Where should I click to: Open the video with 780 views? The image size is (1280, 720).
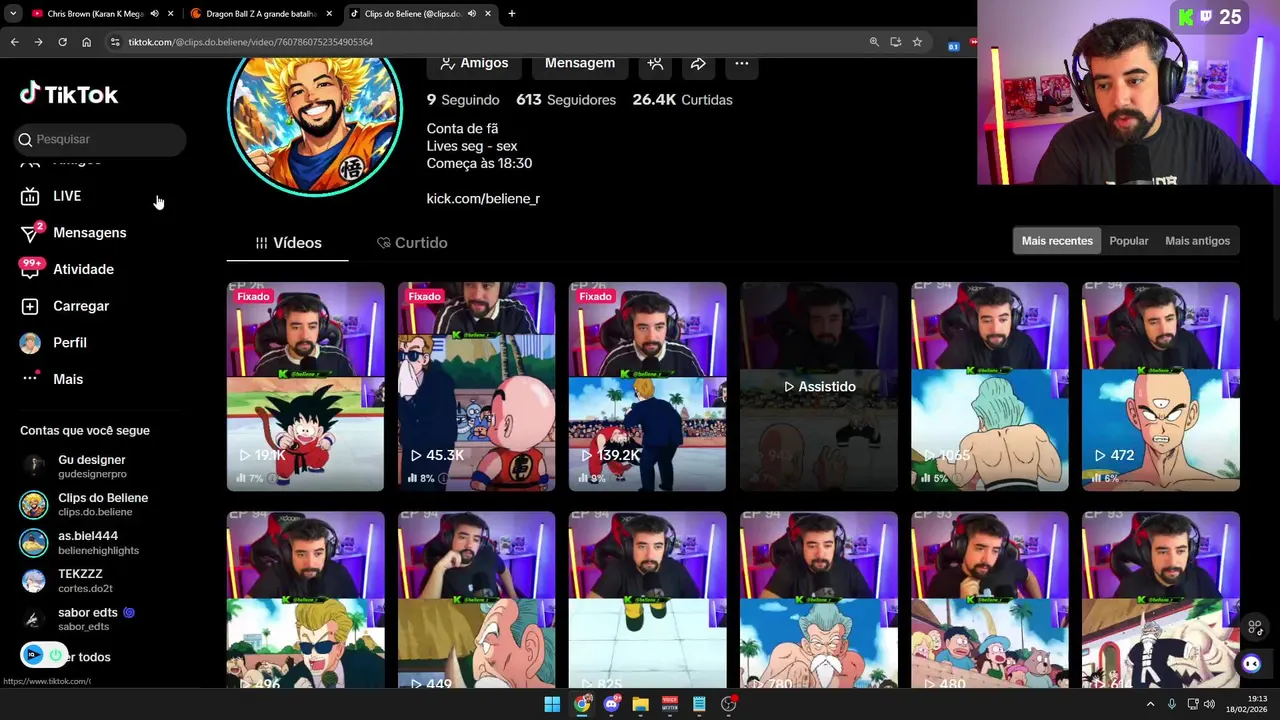[x=818, y=600]
